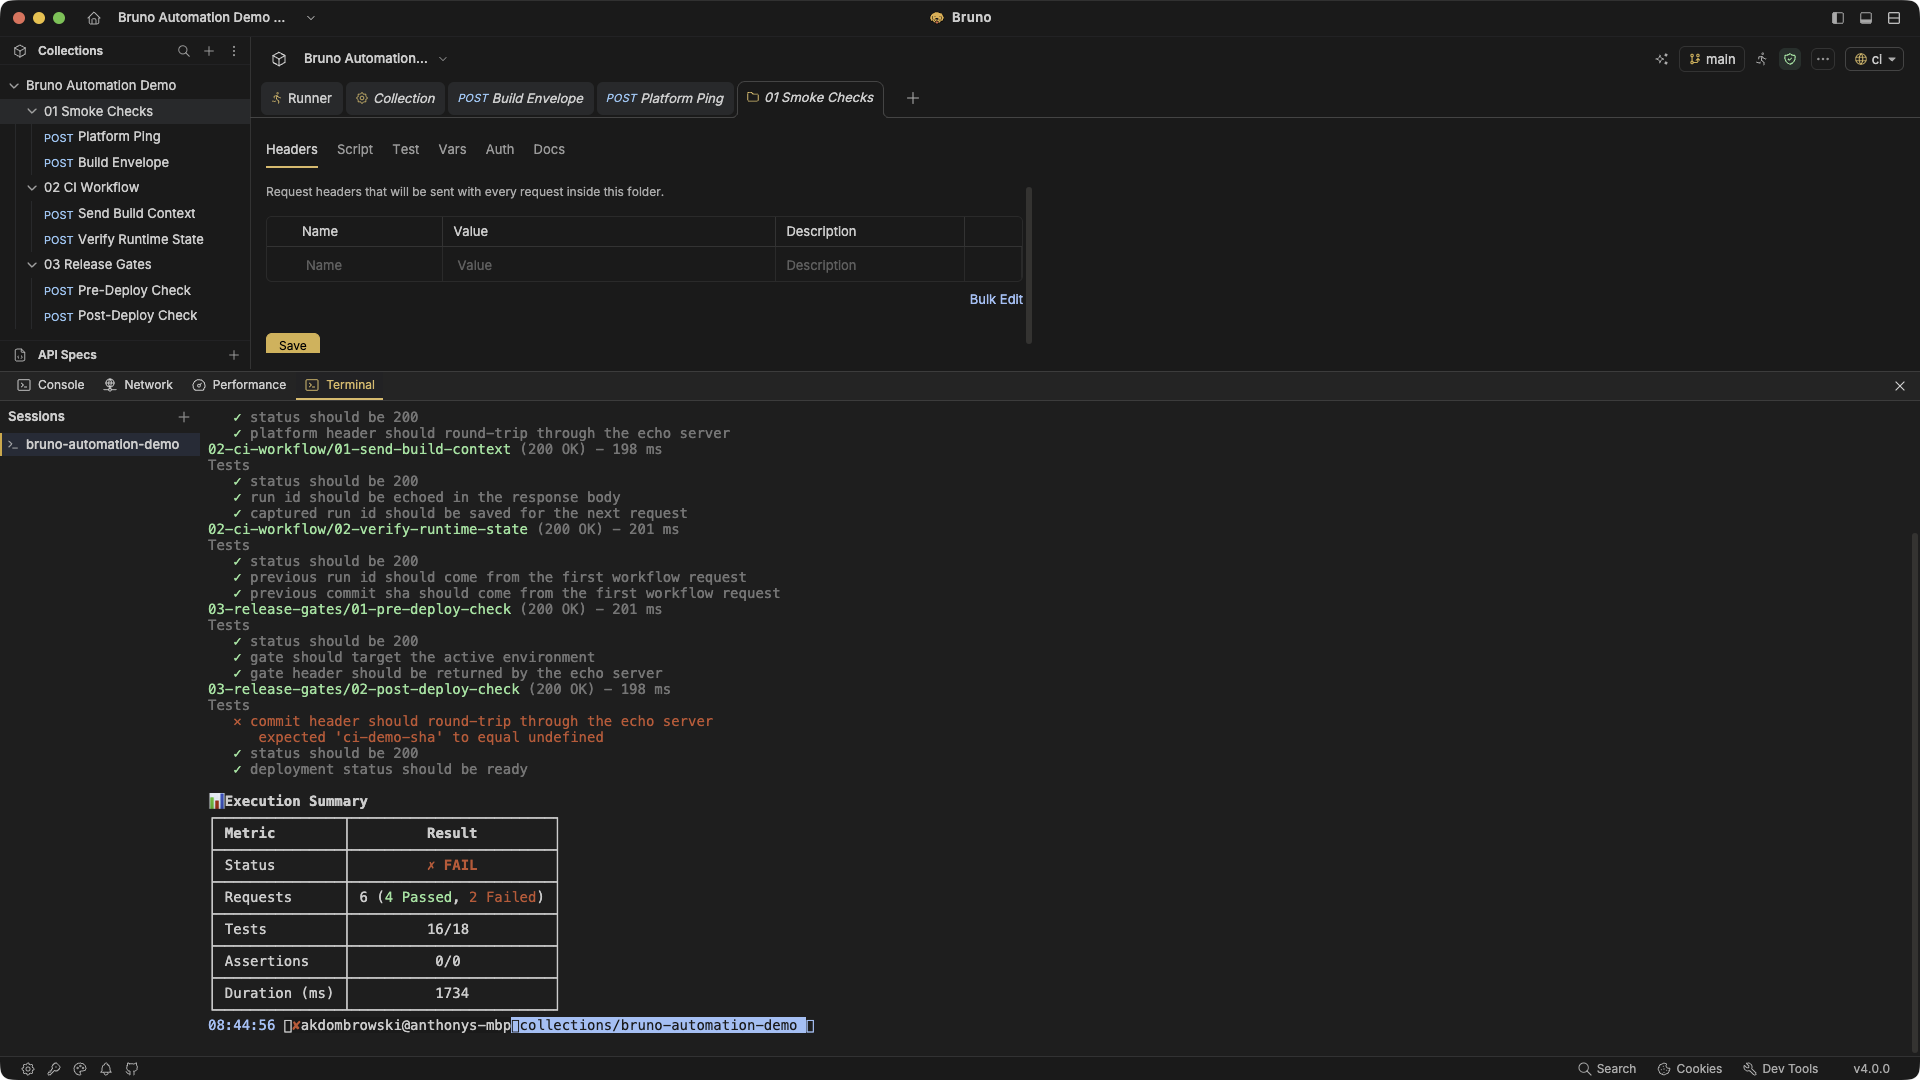Click the home icon in title bar

[x=94, y=18]
